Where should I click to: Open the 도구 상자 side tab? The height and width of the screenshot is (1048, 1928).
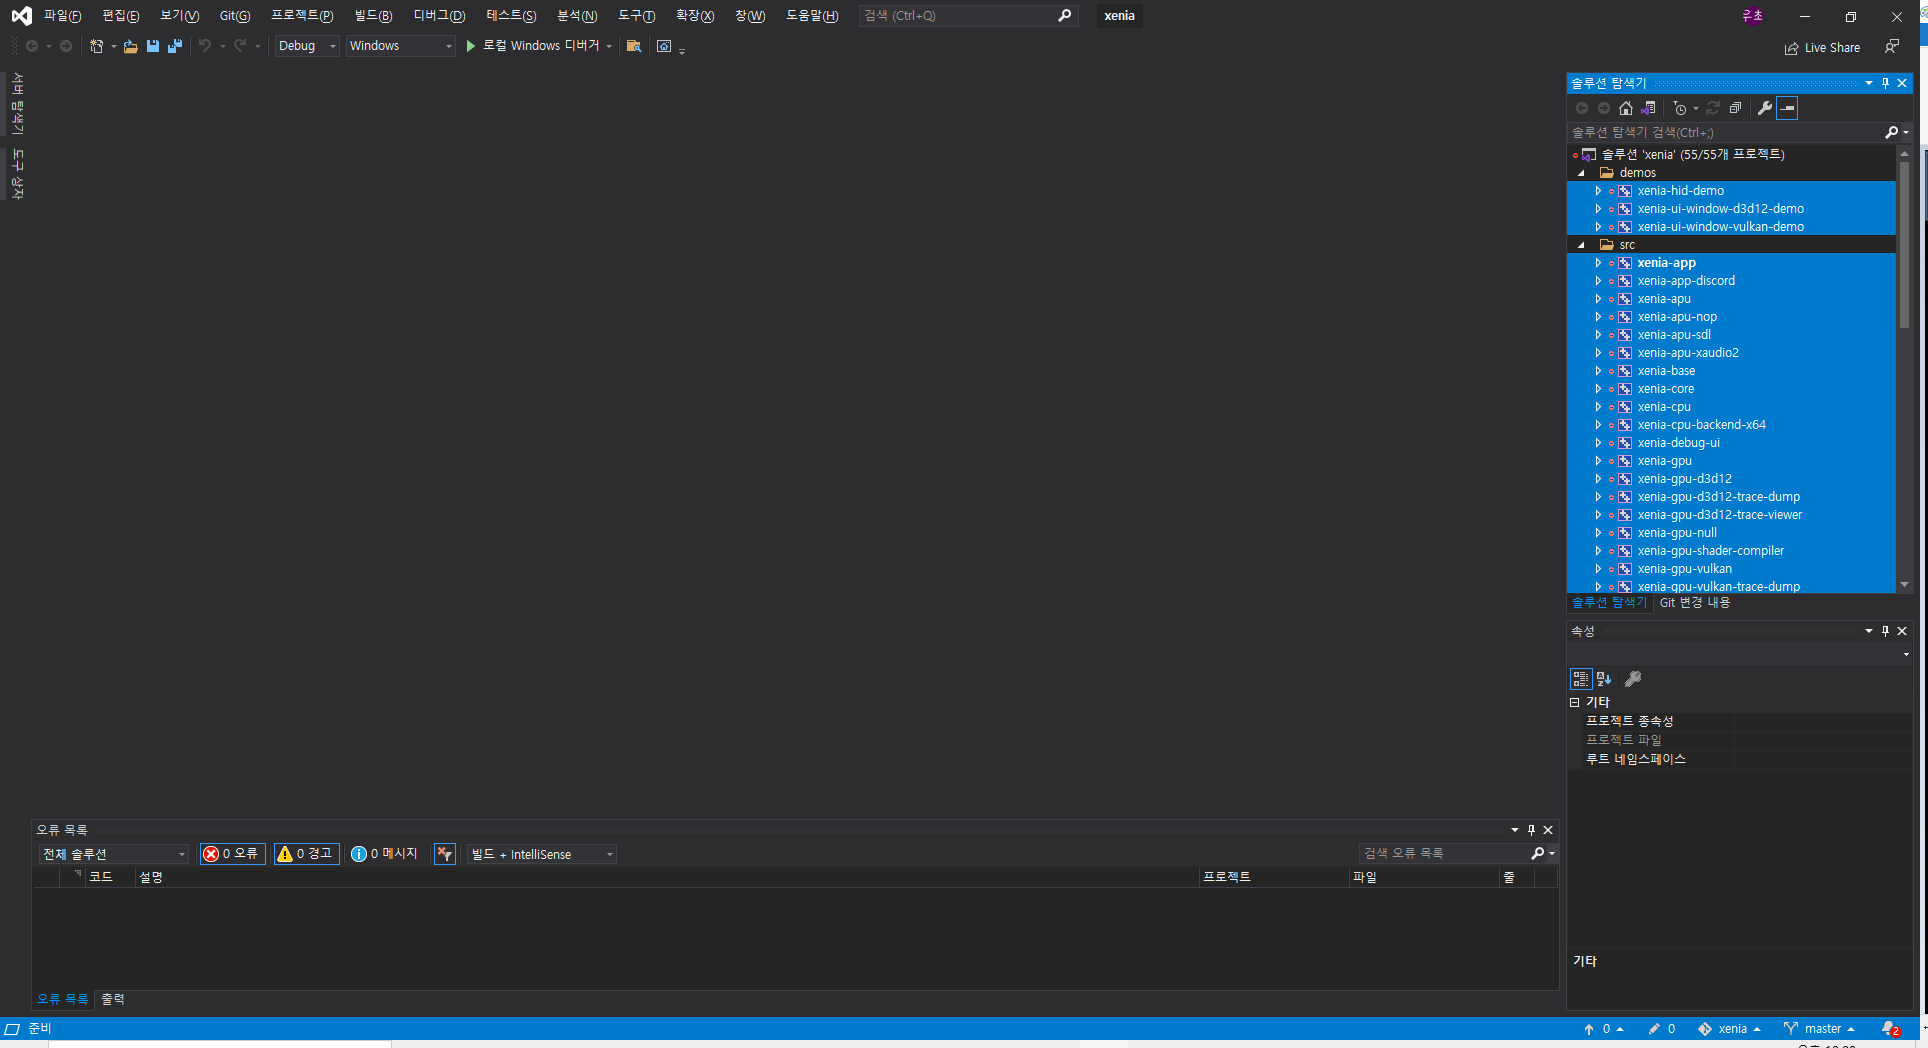coord(17,174)
